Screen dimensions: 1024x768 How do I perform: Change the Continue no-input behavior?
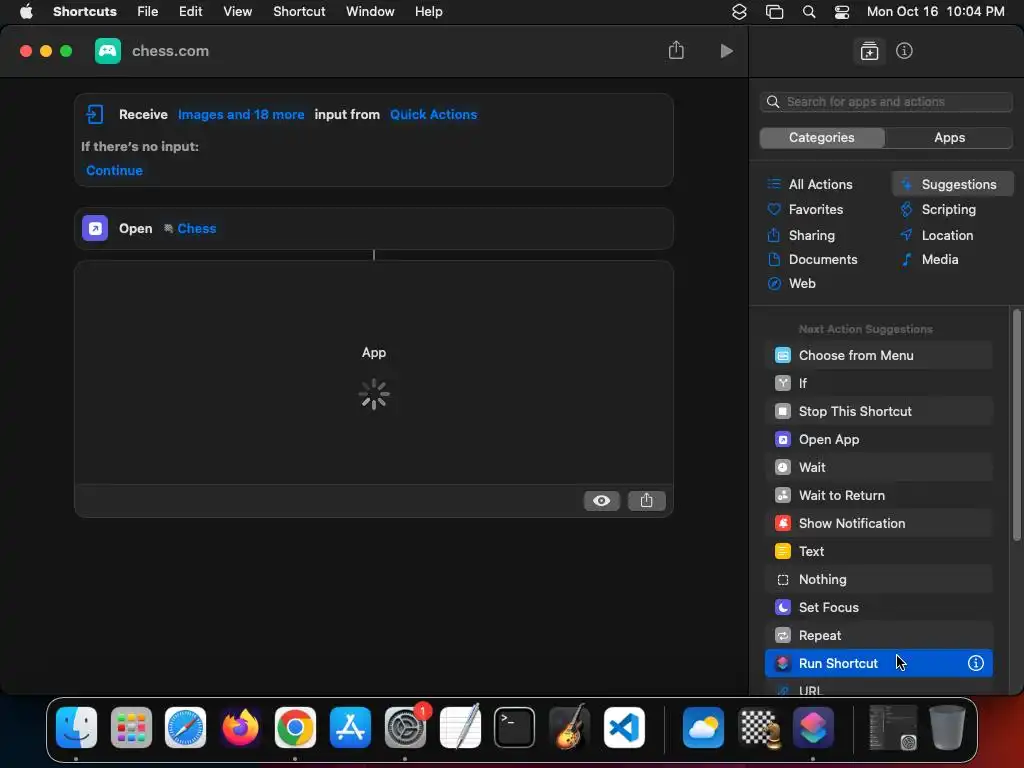click(x=114, y=170)
